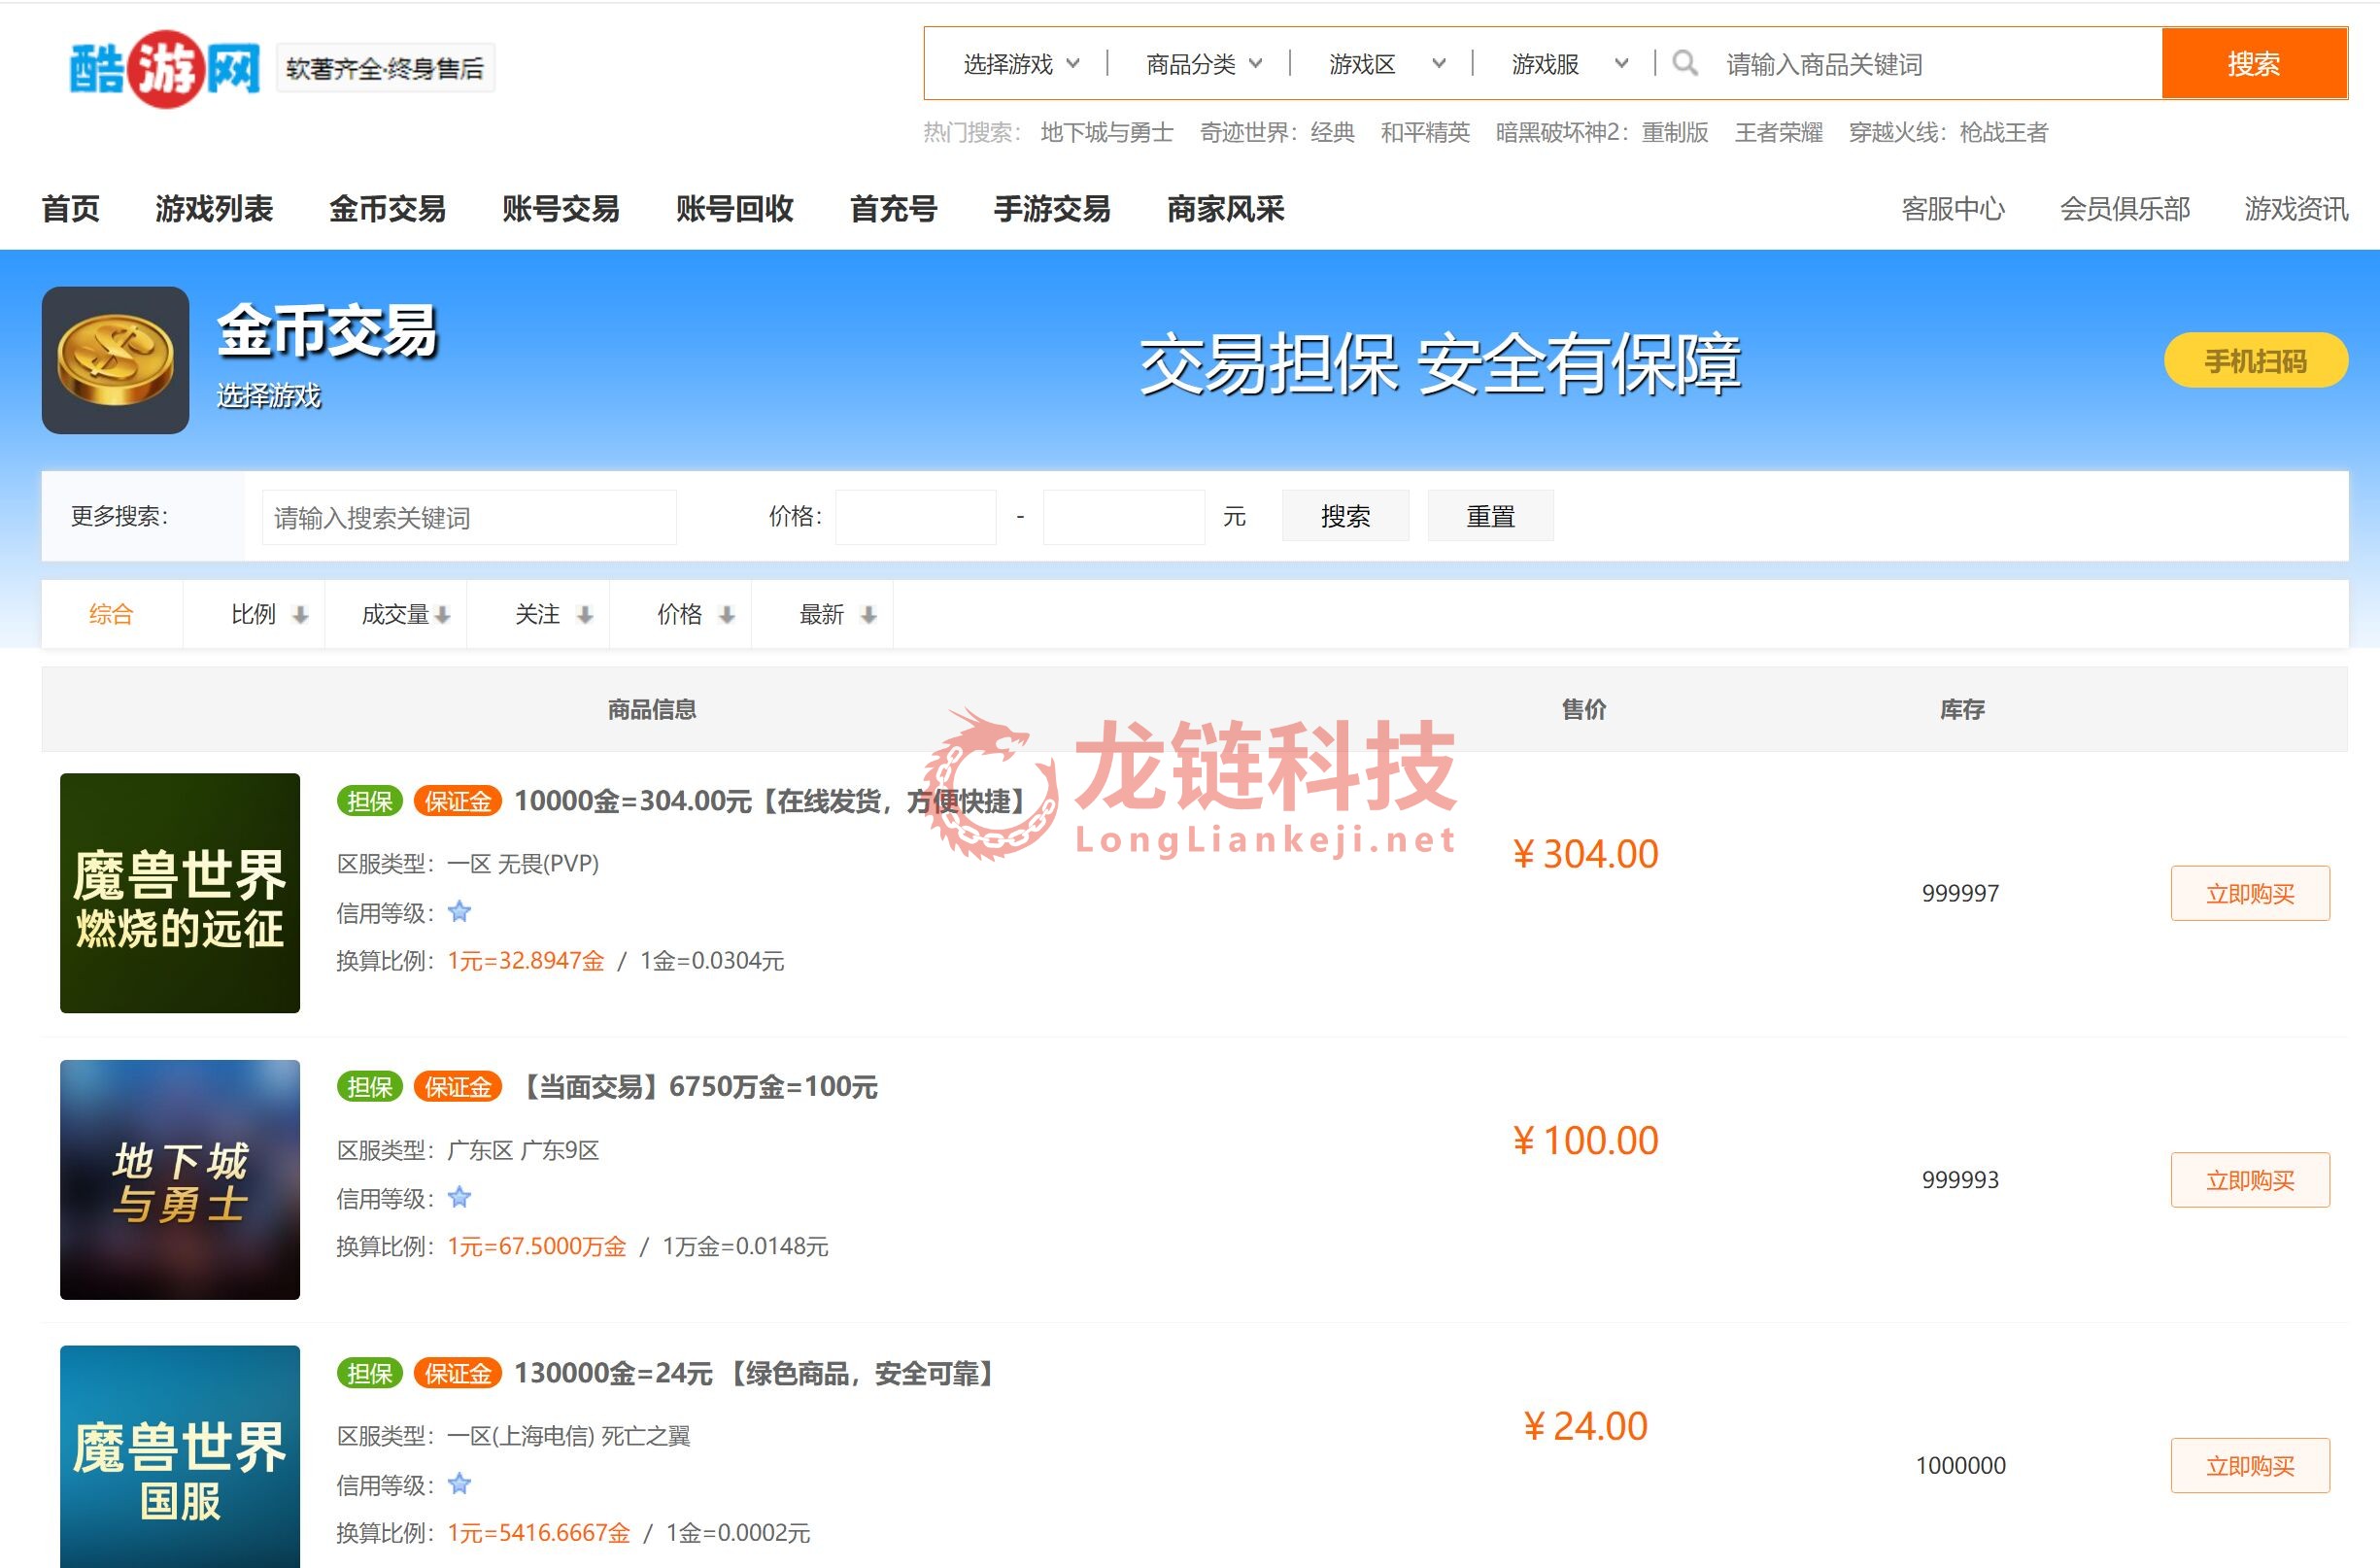This screenshot has height=1568, width=2380.
Task: Open listing title 【当面交易】6750万金=100元
Action: coord(697,1087)
